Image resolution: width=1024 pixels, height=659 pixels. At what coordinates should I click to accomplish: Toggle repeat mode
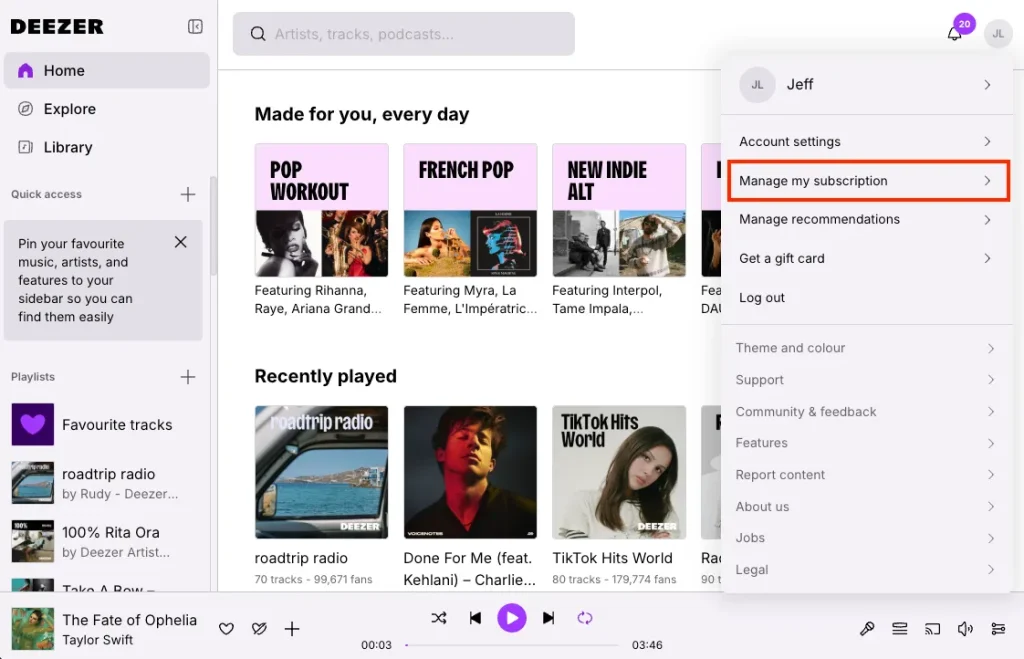[x=585, y=618]
